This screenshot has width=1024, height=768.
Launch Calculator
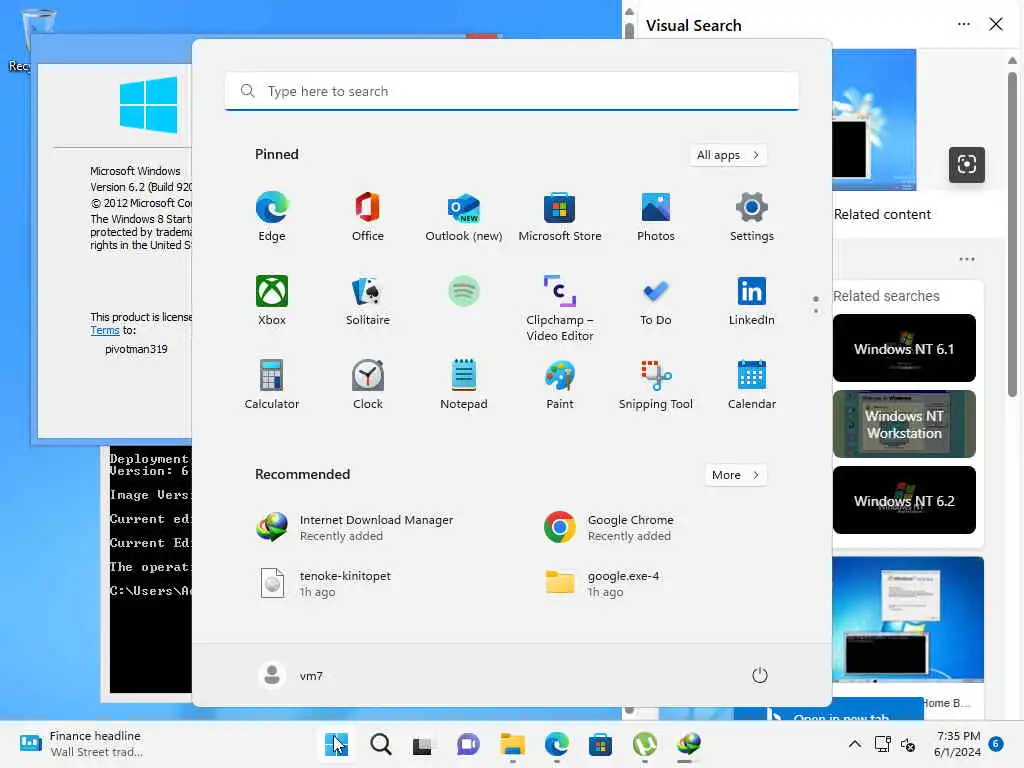point(272,385)
